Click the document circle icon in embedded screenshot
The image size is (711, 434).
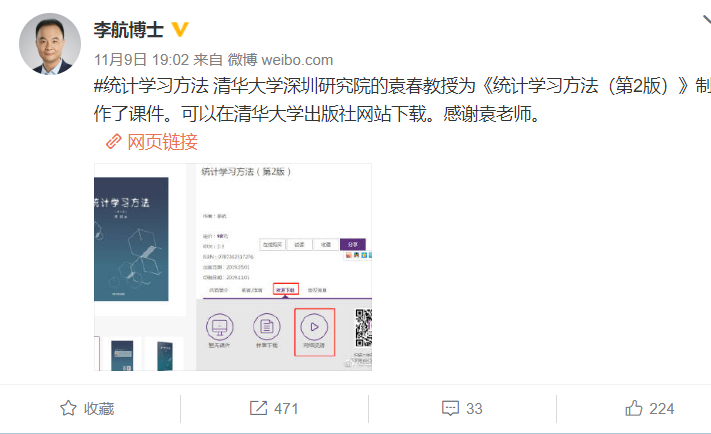point(267,327)
